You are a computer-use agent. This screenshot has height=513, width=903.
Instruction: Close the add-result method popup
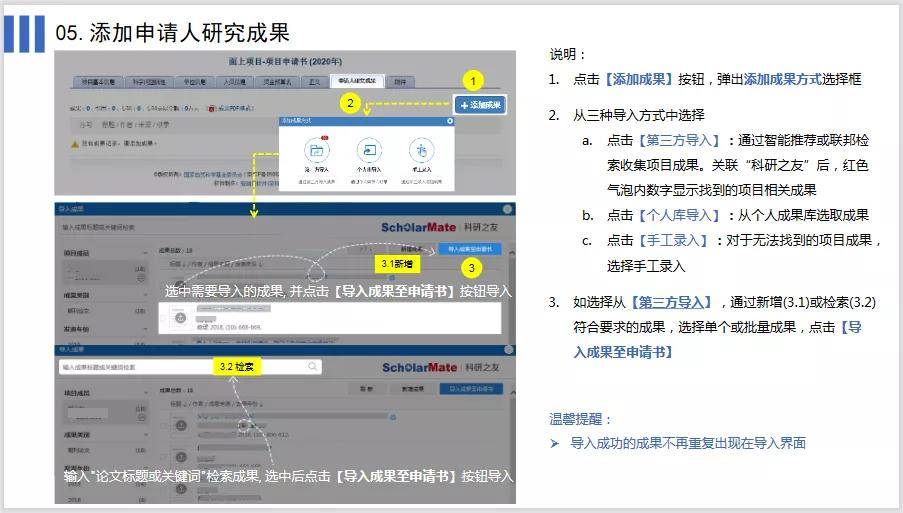click(x=450, y=121)
